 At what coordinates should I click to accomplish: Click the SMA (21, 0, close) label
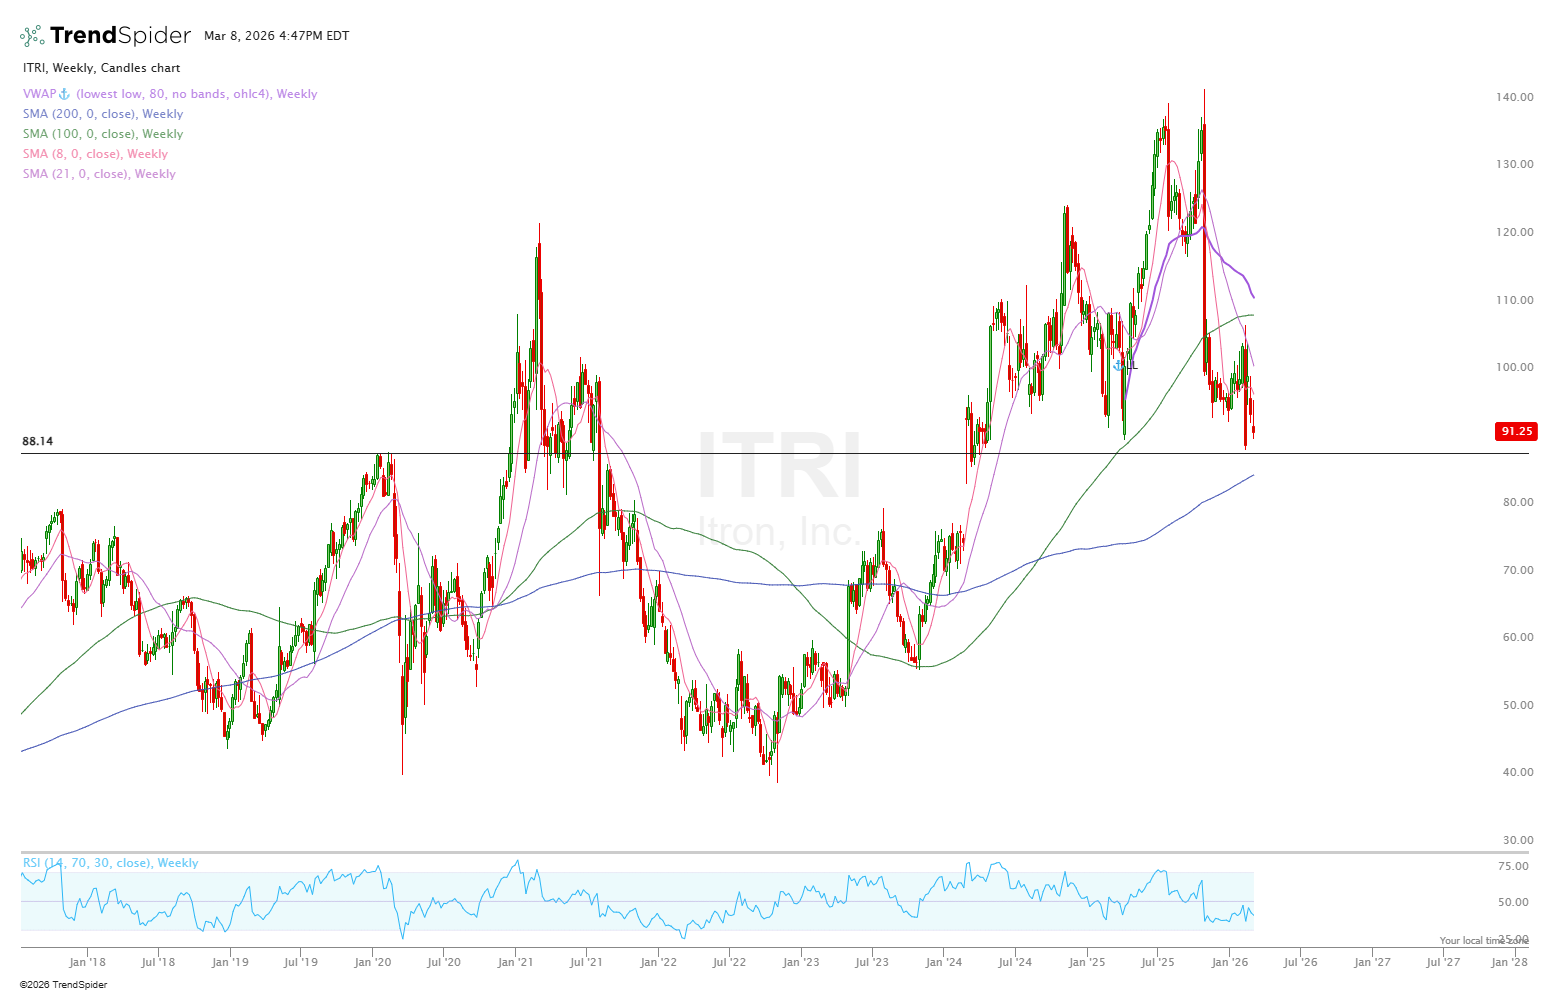point(99,174)
